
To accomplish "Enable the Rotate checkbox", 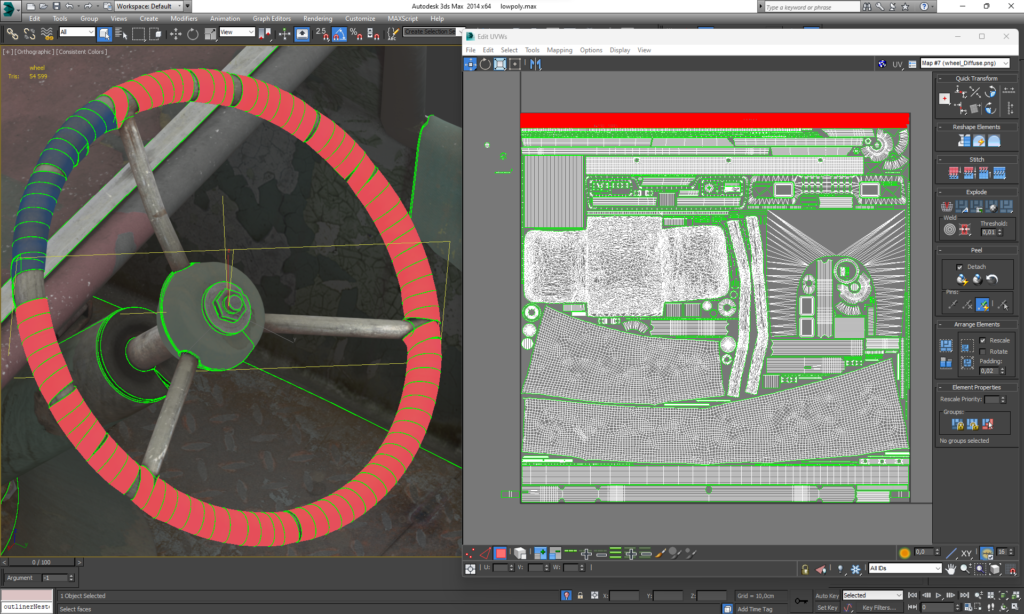I will pyautogui.click(x=981, y=351).
